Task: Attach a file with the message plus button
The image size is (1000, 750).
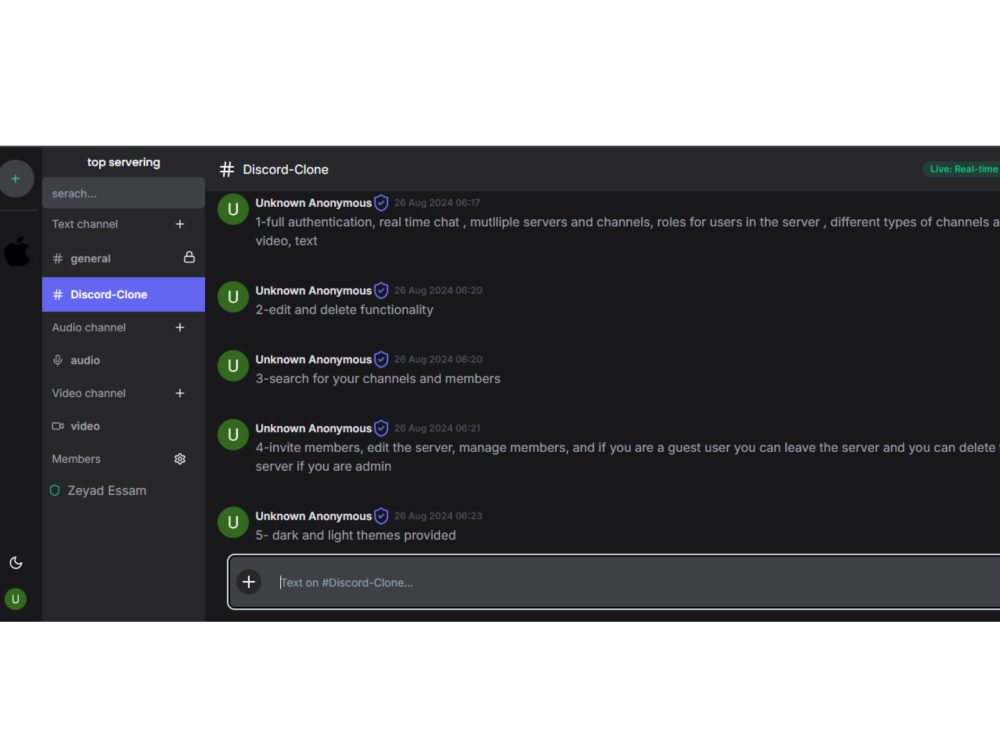Action: pos(249,582)
